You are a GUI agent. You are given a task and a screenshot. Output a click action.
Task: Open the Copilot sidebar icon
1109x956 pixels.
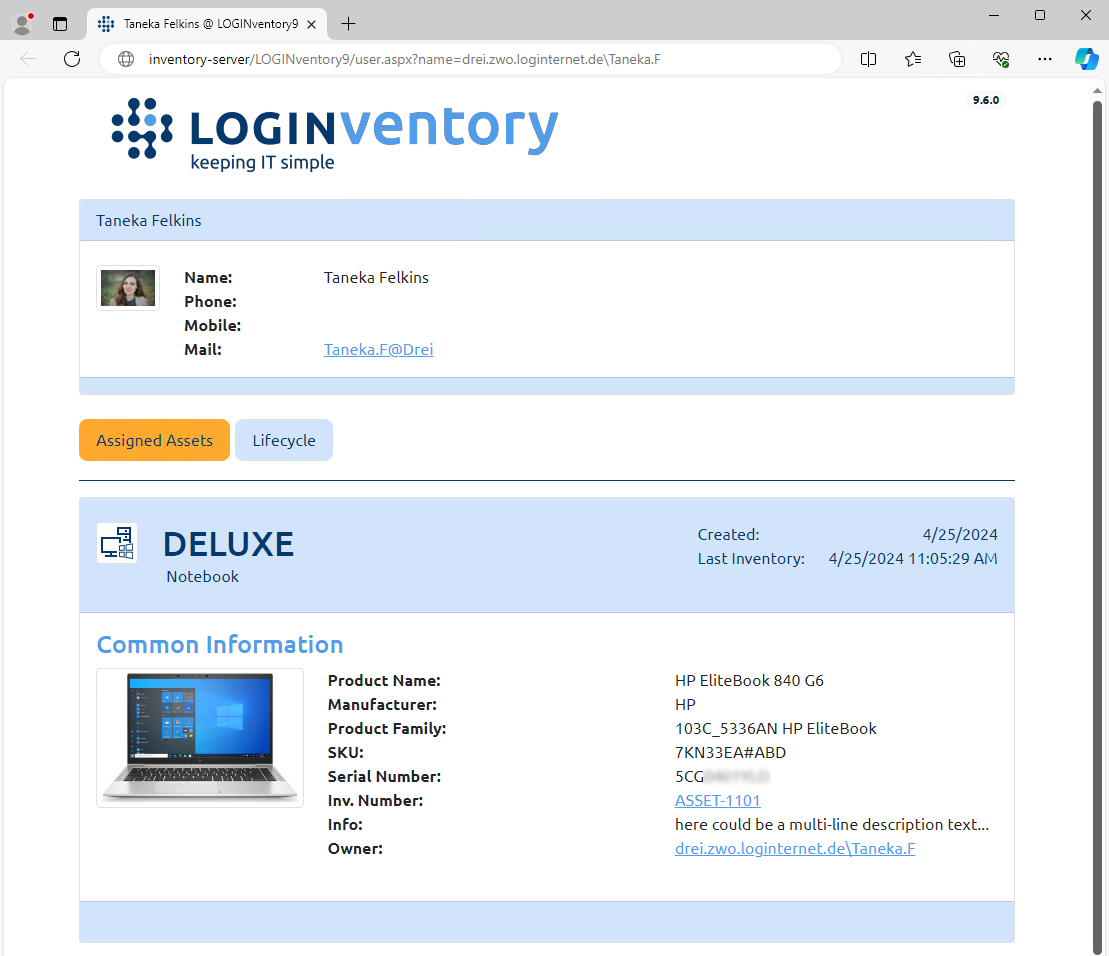(x=1087, y=59)
